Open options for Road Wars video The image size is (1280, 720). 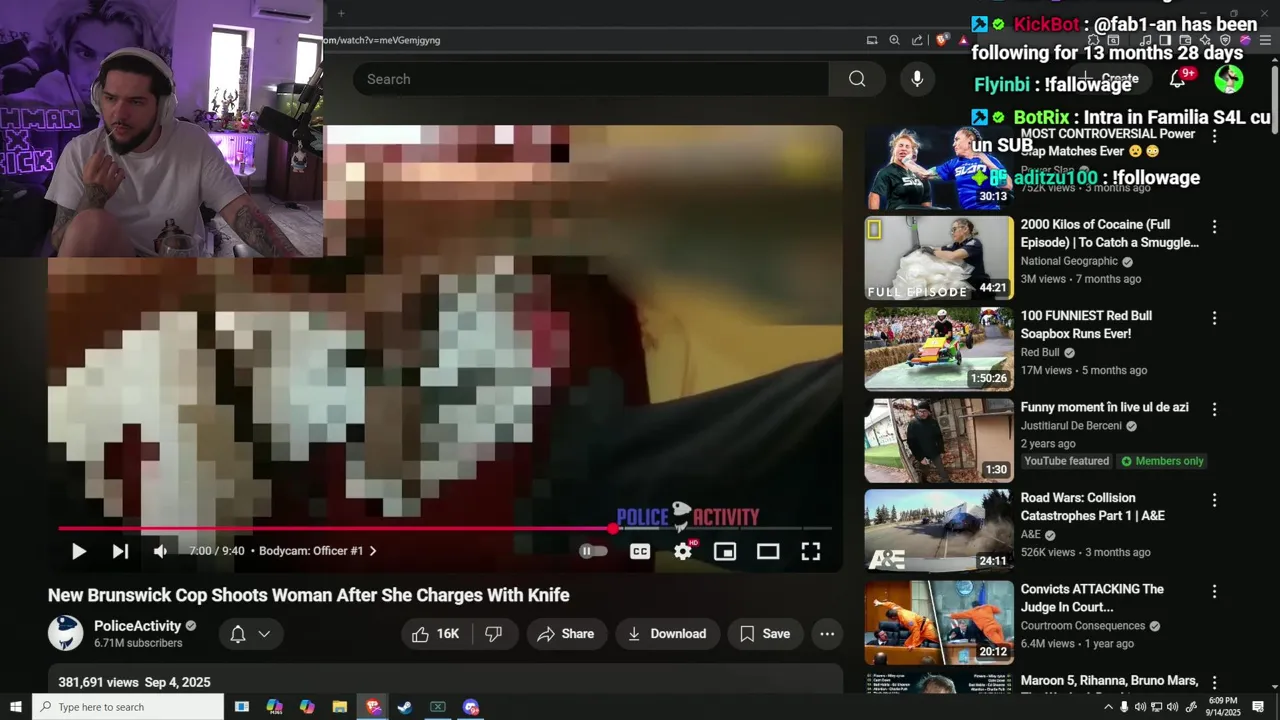pos(1214,500)
